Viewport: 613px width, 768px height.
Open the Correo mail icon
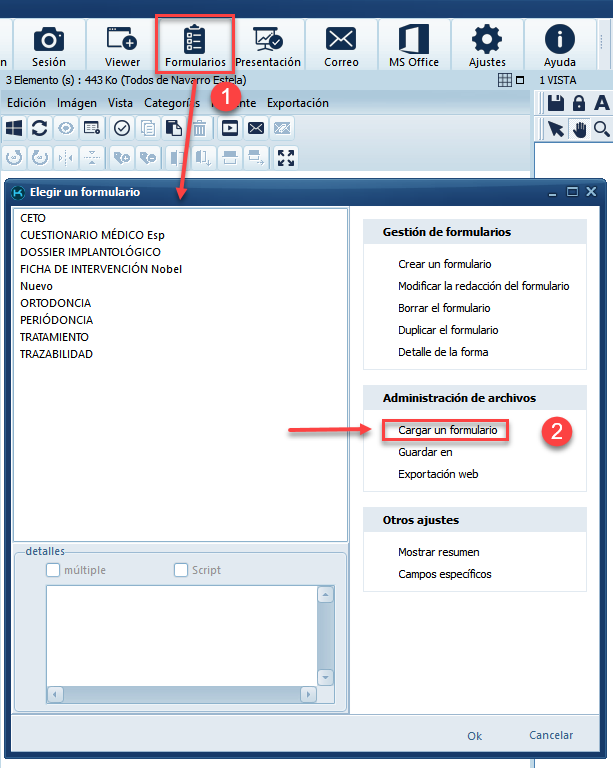pos(341,46)
